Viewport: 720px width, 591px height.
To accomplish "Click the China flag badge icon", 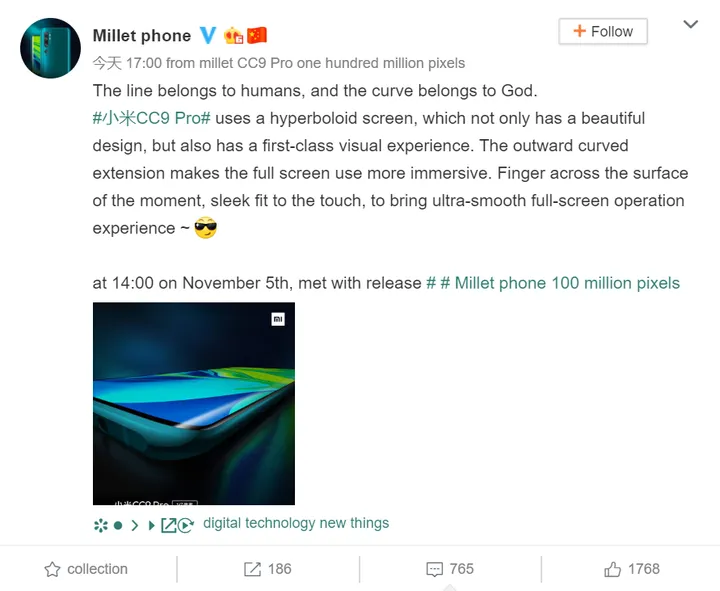I will [x=257, y=35].
